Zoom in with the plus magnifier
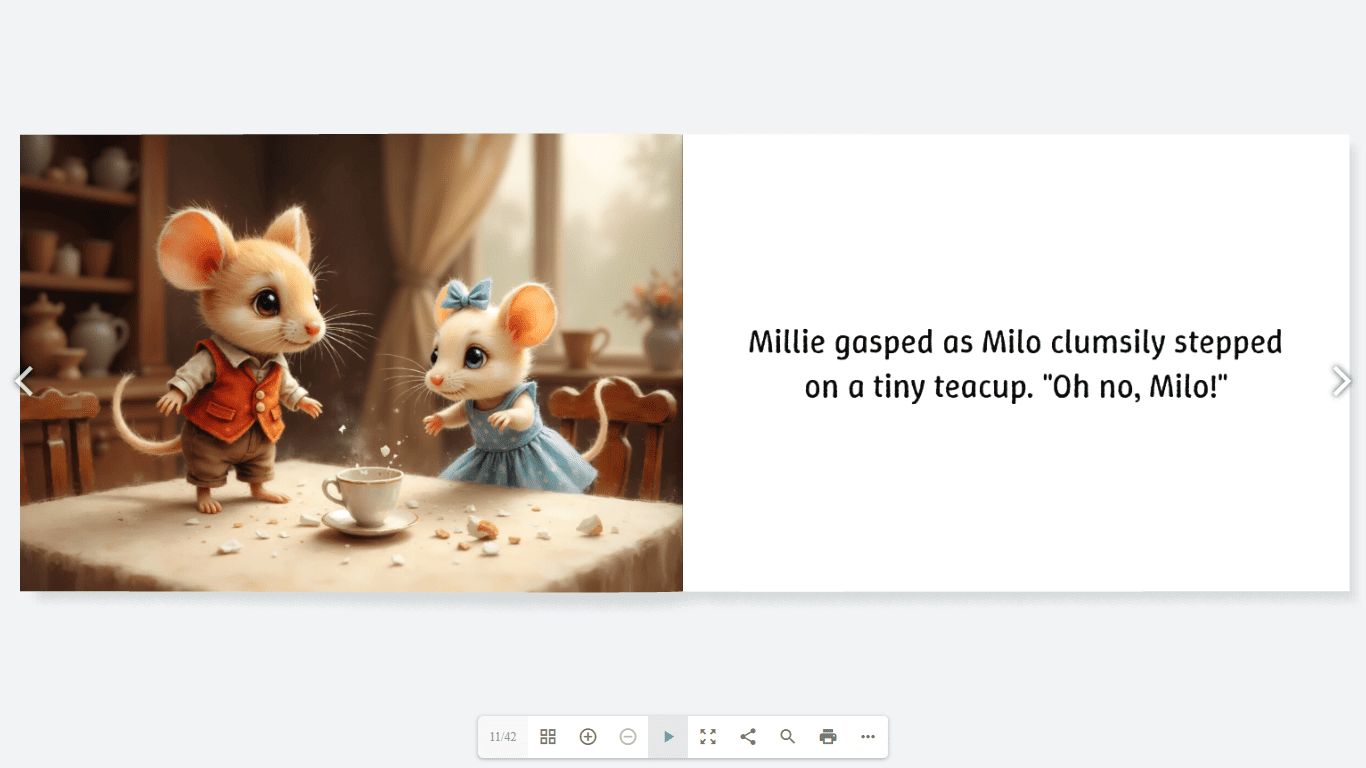Image resolution: width=1366 pixels, height=768 pixels. click(x=588, y=737)
